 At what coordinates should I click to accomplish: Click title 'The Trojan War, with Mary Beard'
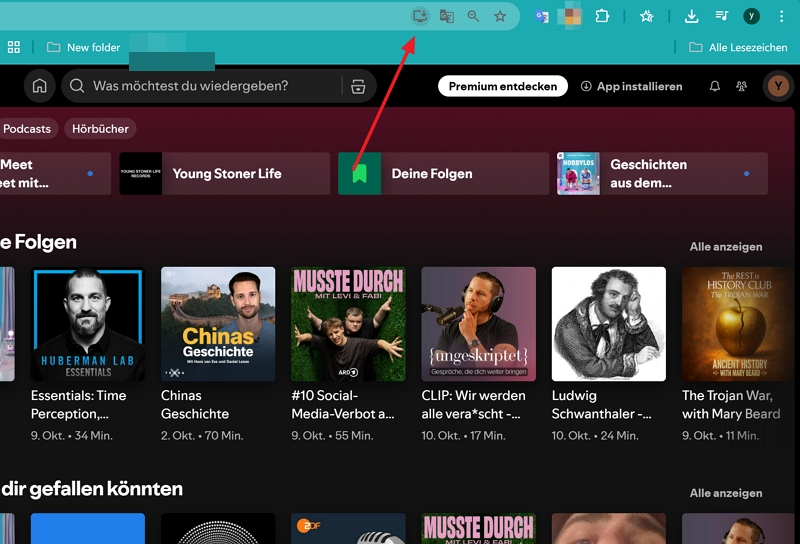pyautogui.click(x=731, y=405)
